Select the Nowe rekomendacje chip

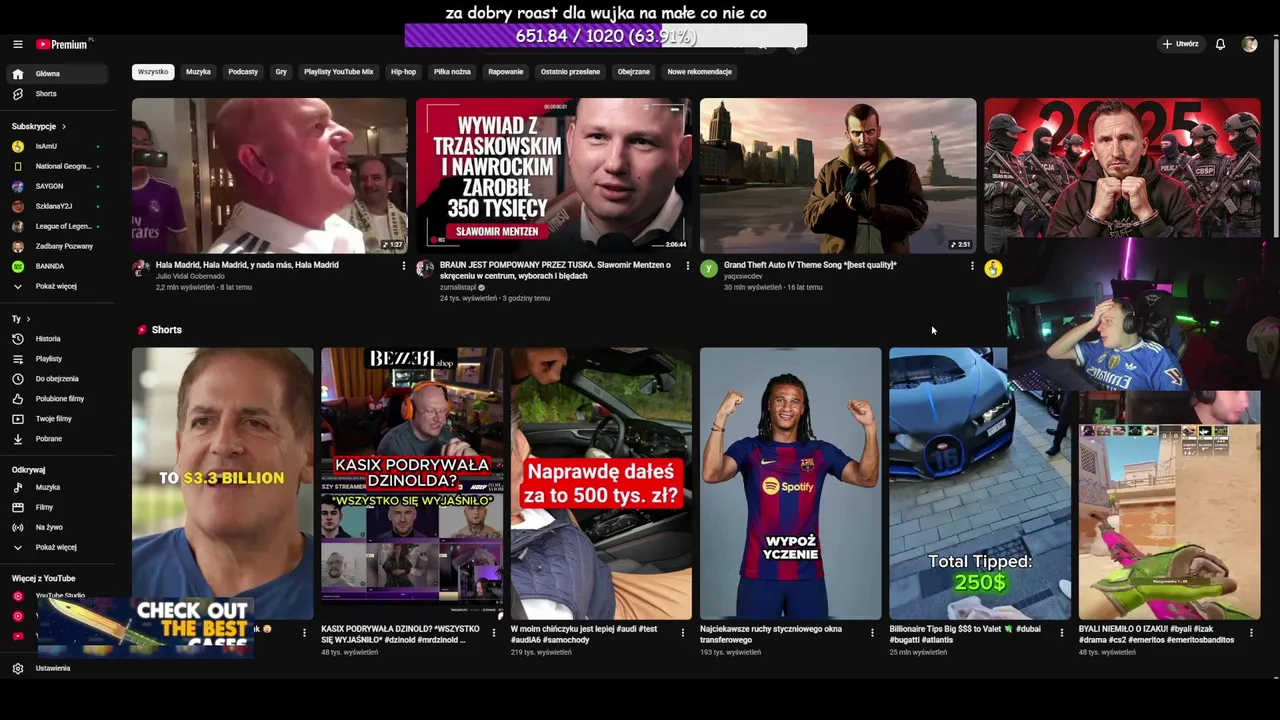[x=700, y=72]
